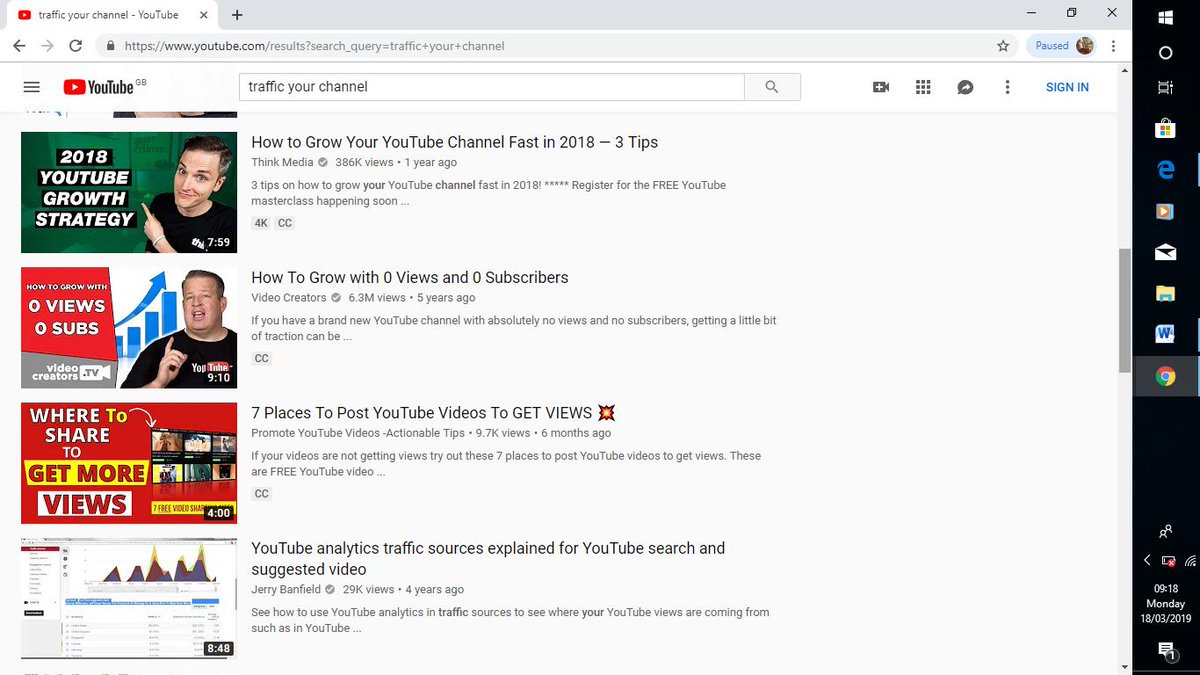The height and width of the screenshot is (675, 1200).
Task: Click Chrome taskbar icon
Action: [x=1165, y=377]
